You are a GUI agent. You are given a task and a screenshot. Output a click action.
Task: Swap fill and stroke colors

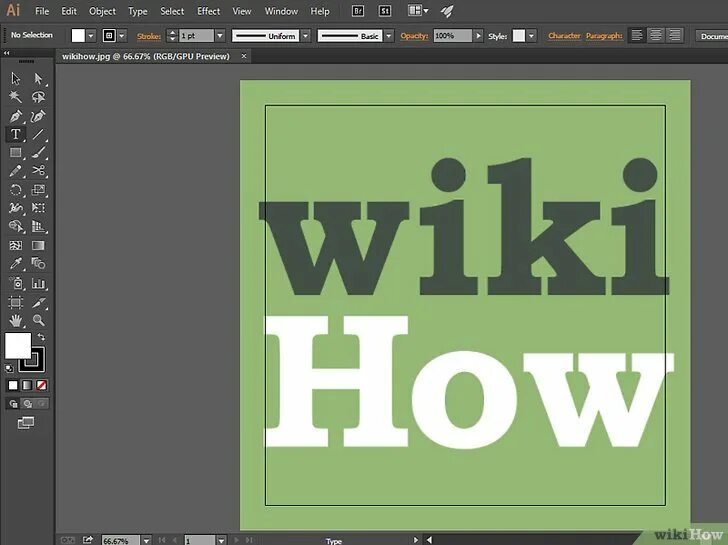click(x=41, y=337)
